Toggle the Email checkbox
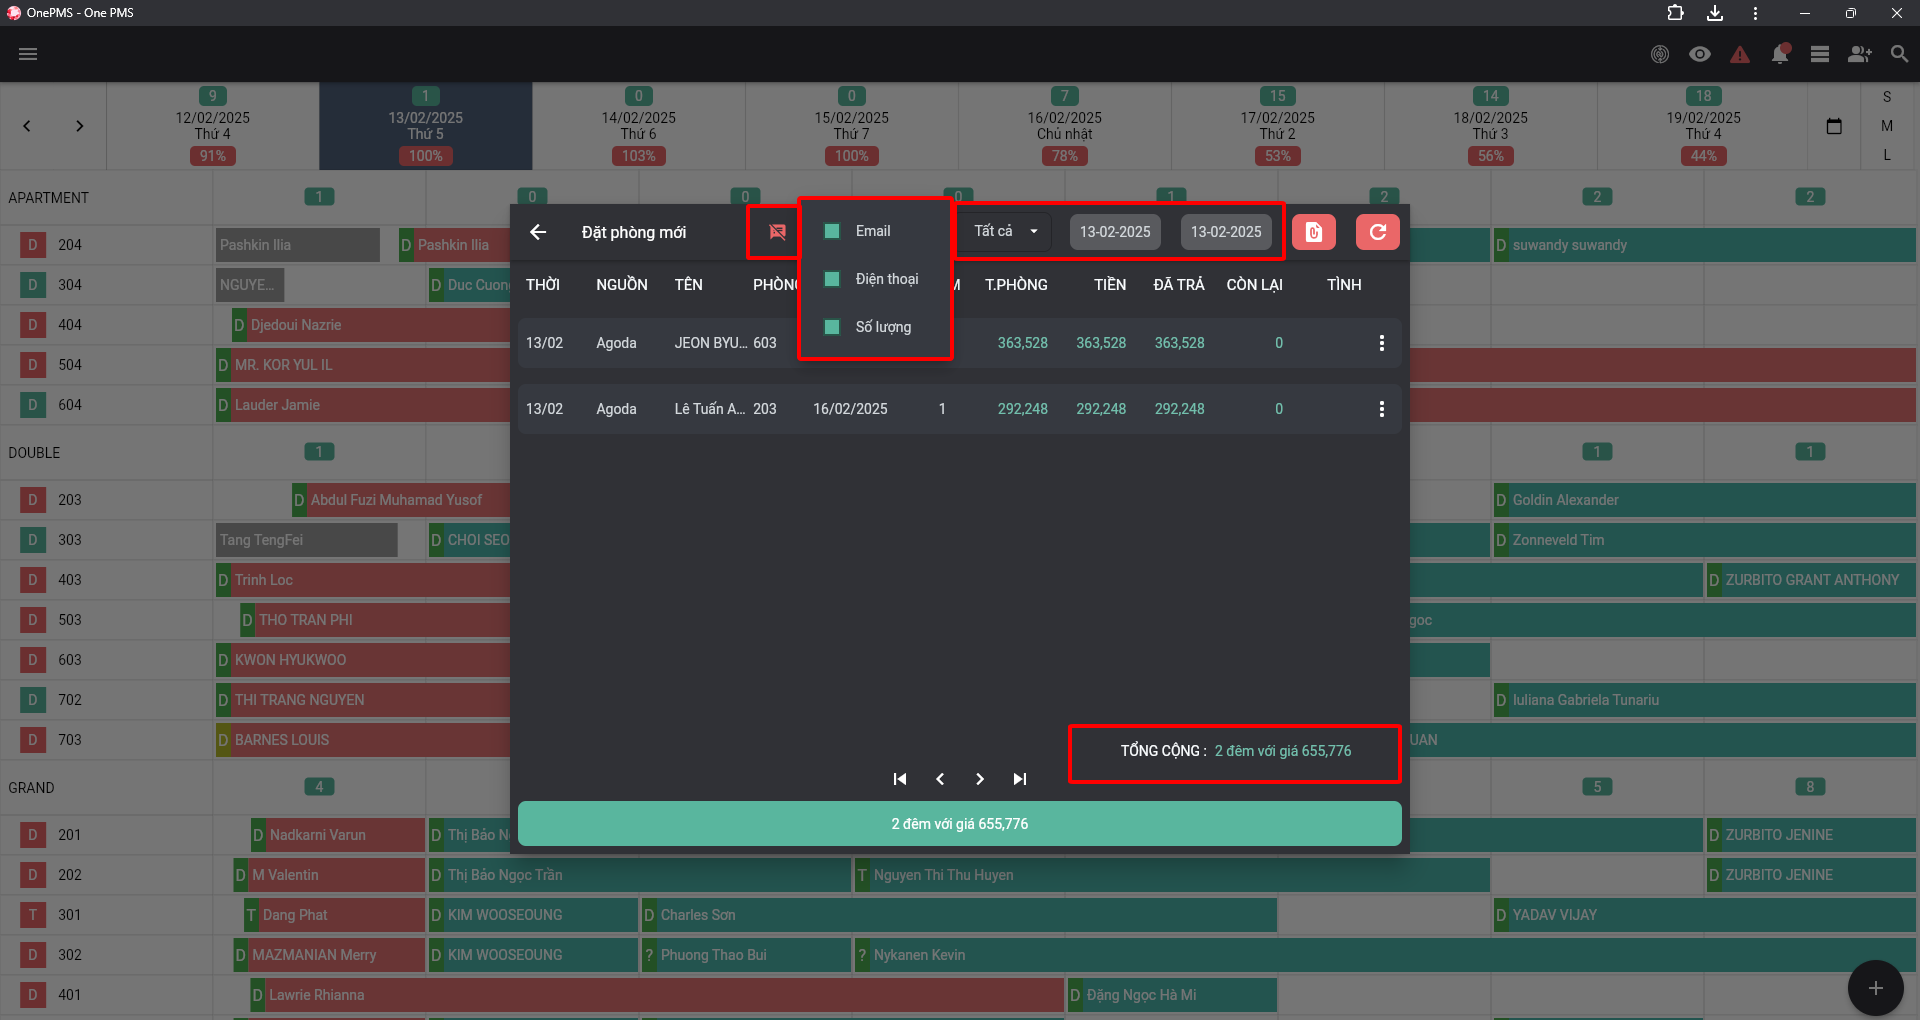 [832, 231]
